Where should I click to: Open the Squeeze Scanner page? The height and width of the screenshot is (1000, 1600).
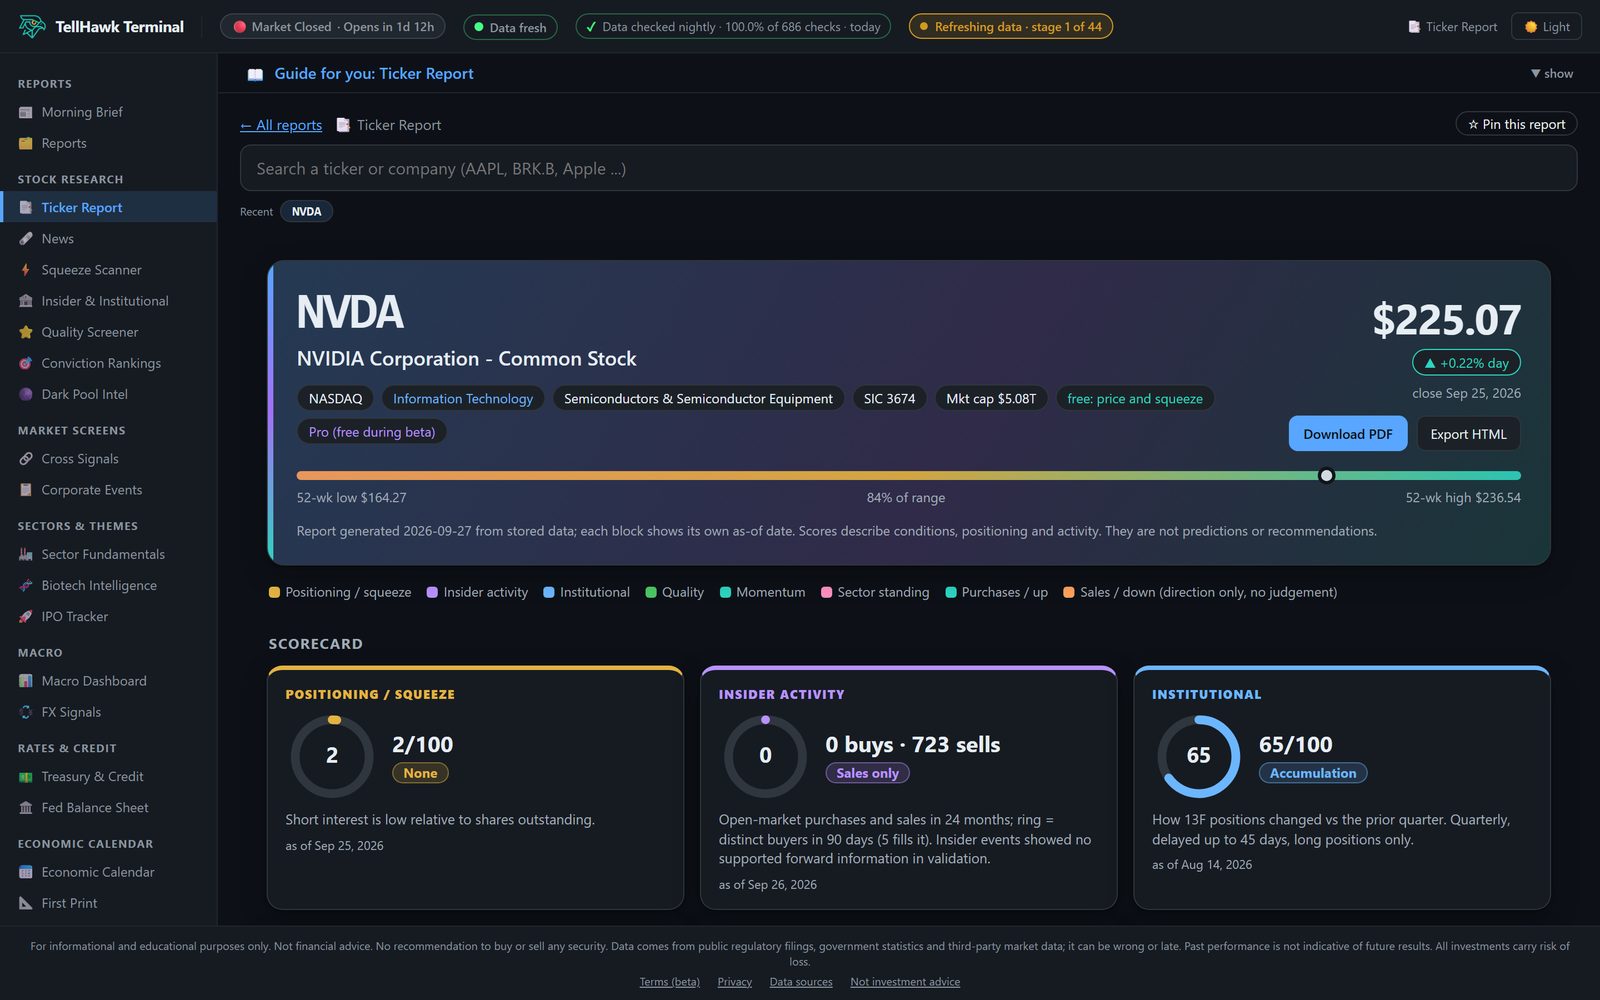point(108,269)
